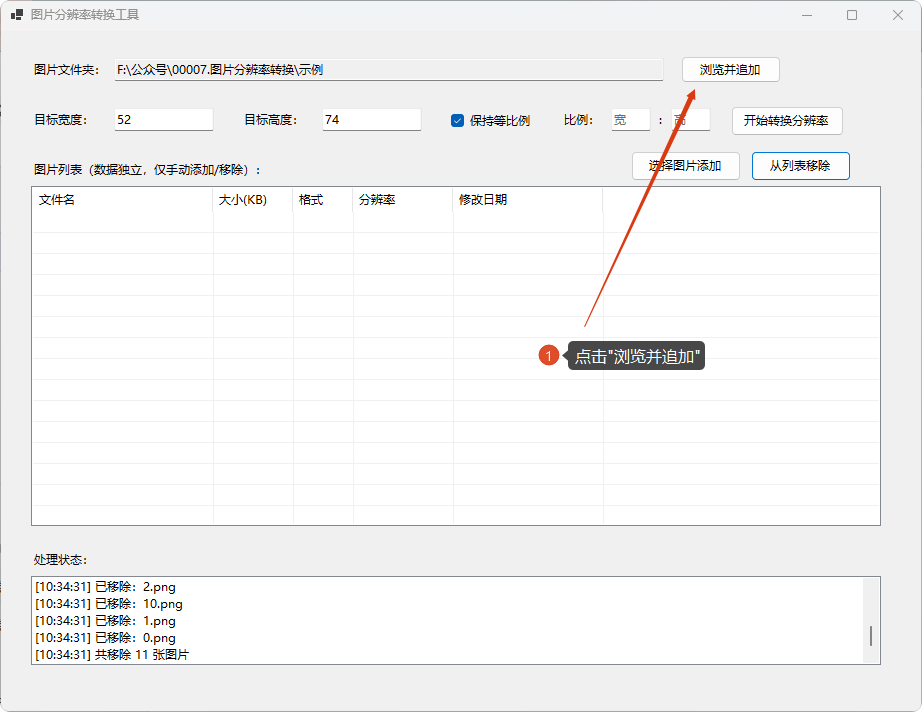922x712 pixels.
Task: Select log line 已移除：10.png
Action: coord(109,604)
